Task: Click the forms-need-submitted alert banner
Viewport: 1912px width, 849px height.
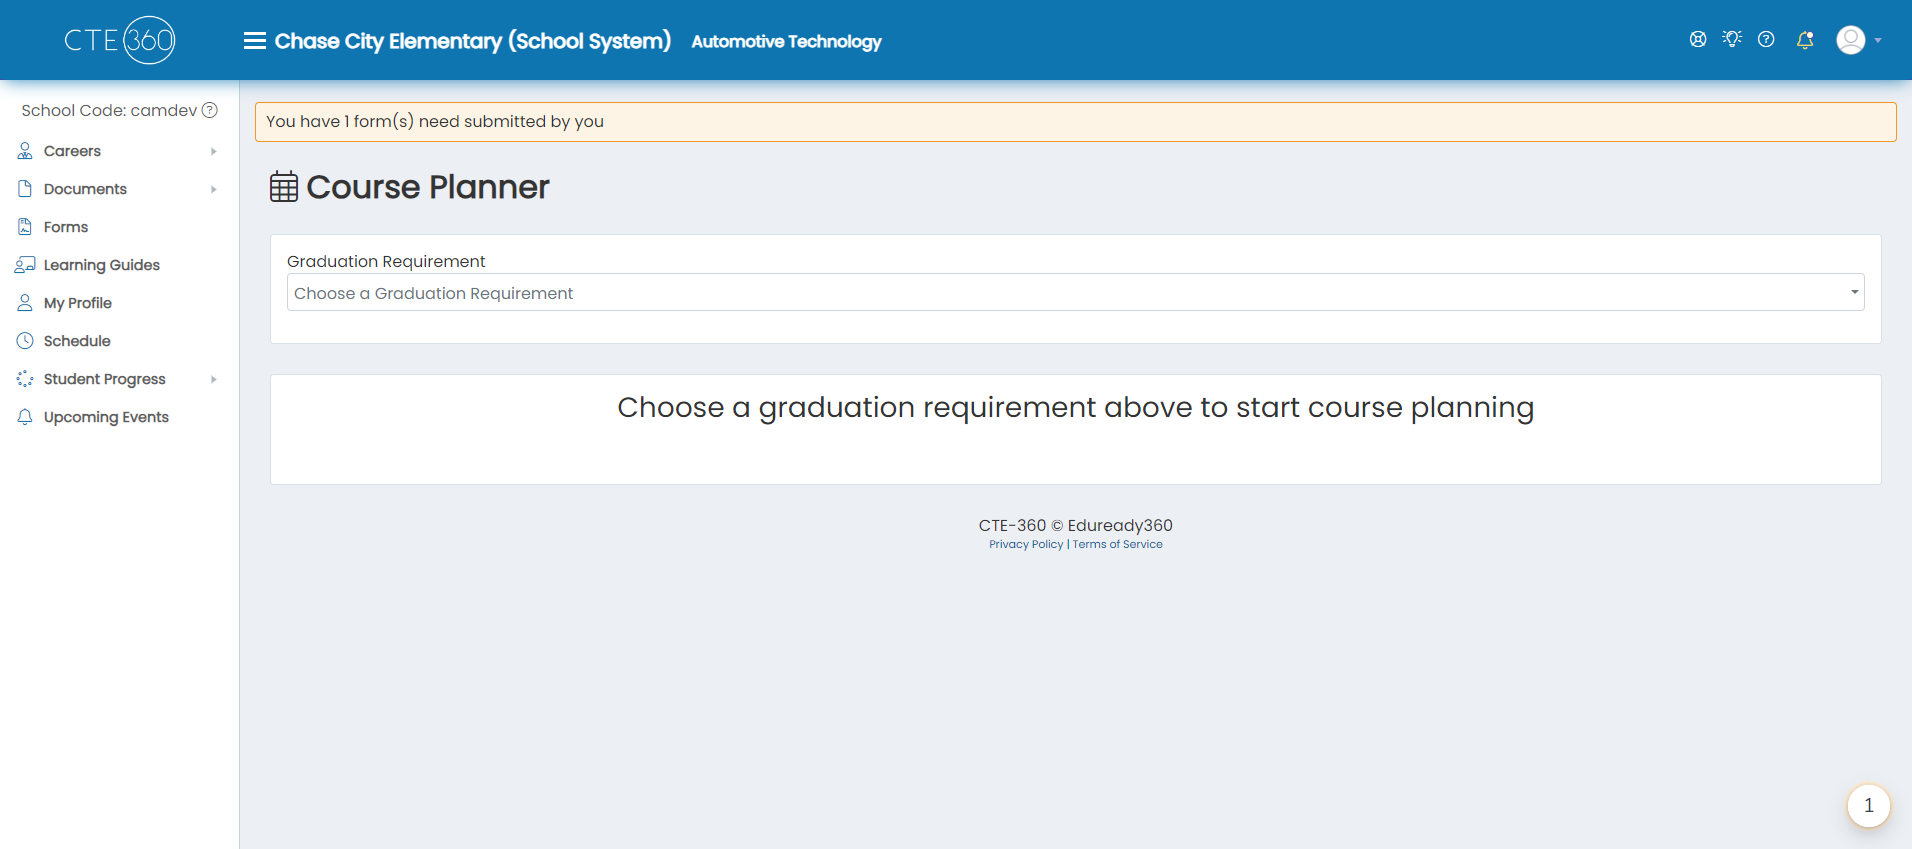Action: coord(1075,122)
